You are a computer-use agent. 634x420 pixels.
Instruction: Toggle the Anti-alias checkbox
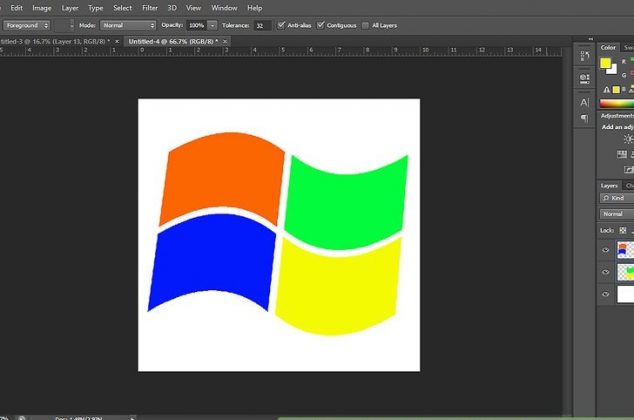[x=281, y=24]
